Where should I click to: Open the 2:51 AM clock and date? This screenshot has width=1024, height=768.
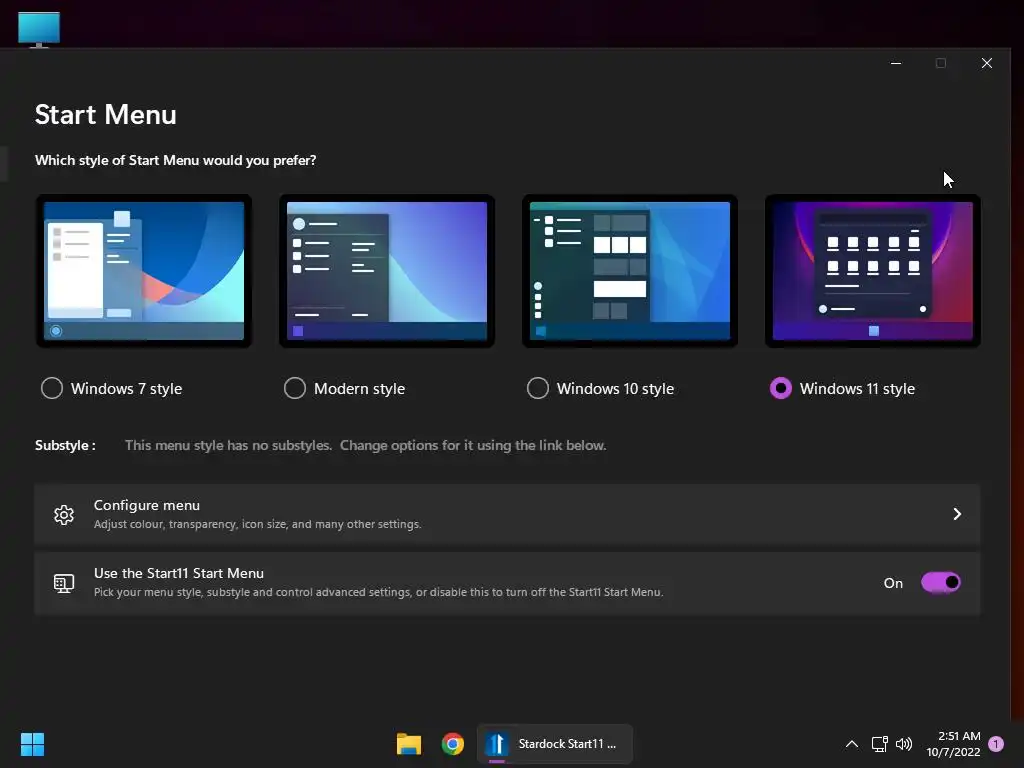[x=953, y=744]
